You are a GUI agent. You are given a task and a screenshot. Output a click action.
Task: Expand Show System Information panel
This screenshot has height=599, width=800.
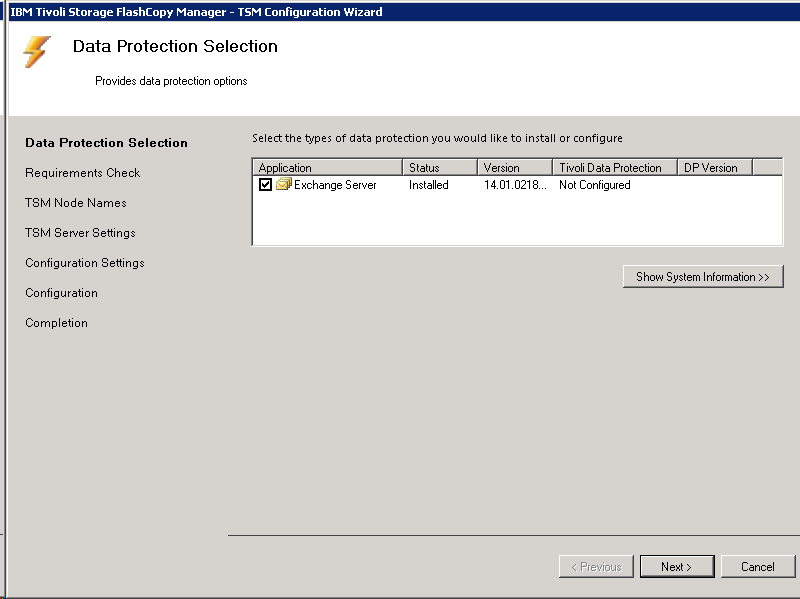coord(702,277)
